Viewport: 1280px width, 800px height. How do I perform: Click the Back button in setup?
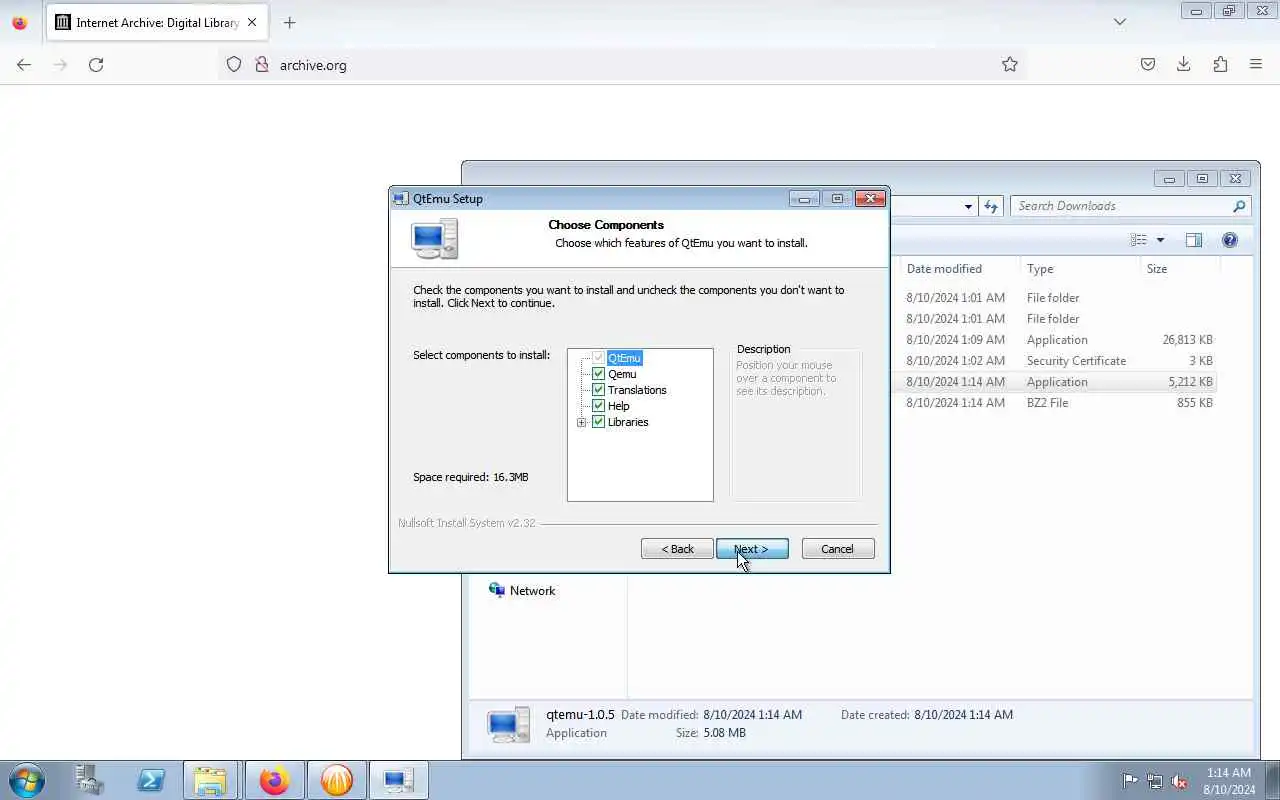677,549
